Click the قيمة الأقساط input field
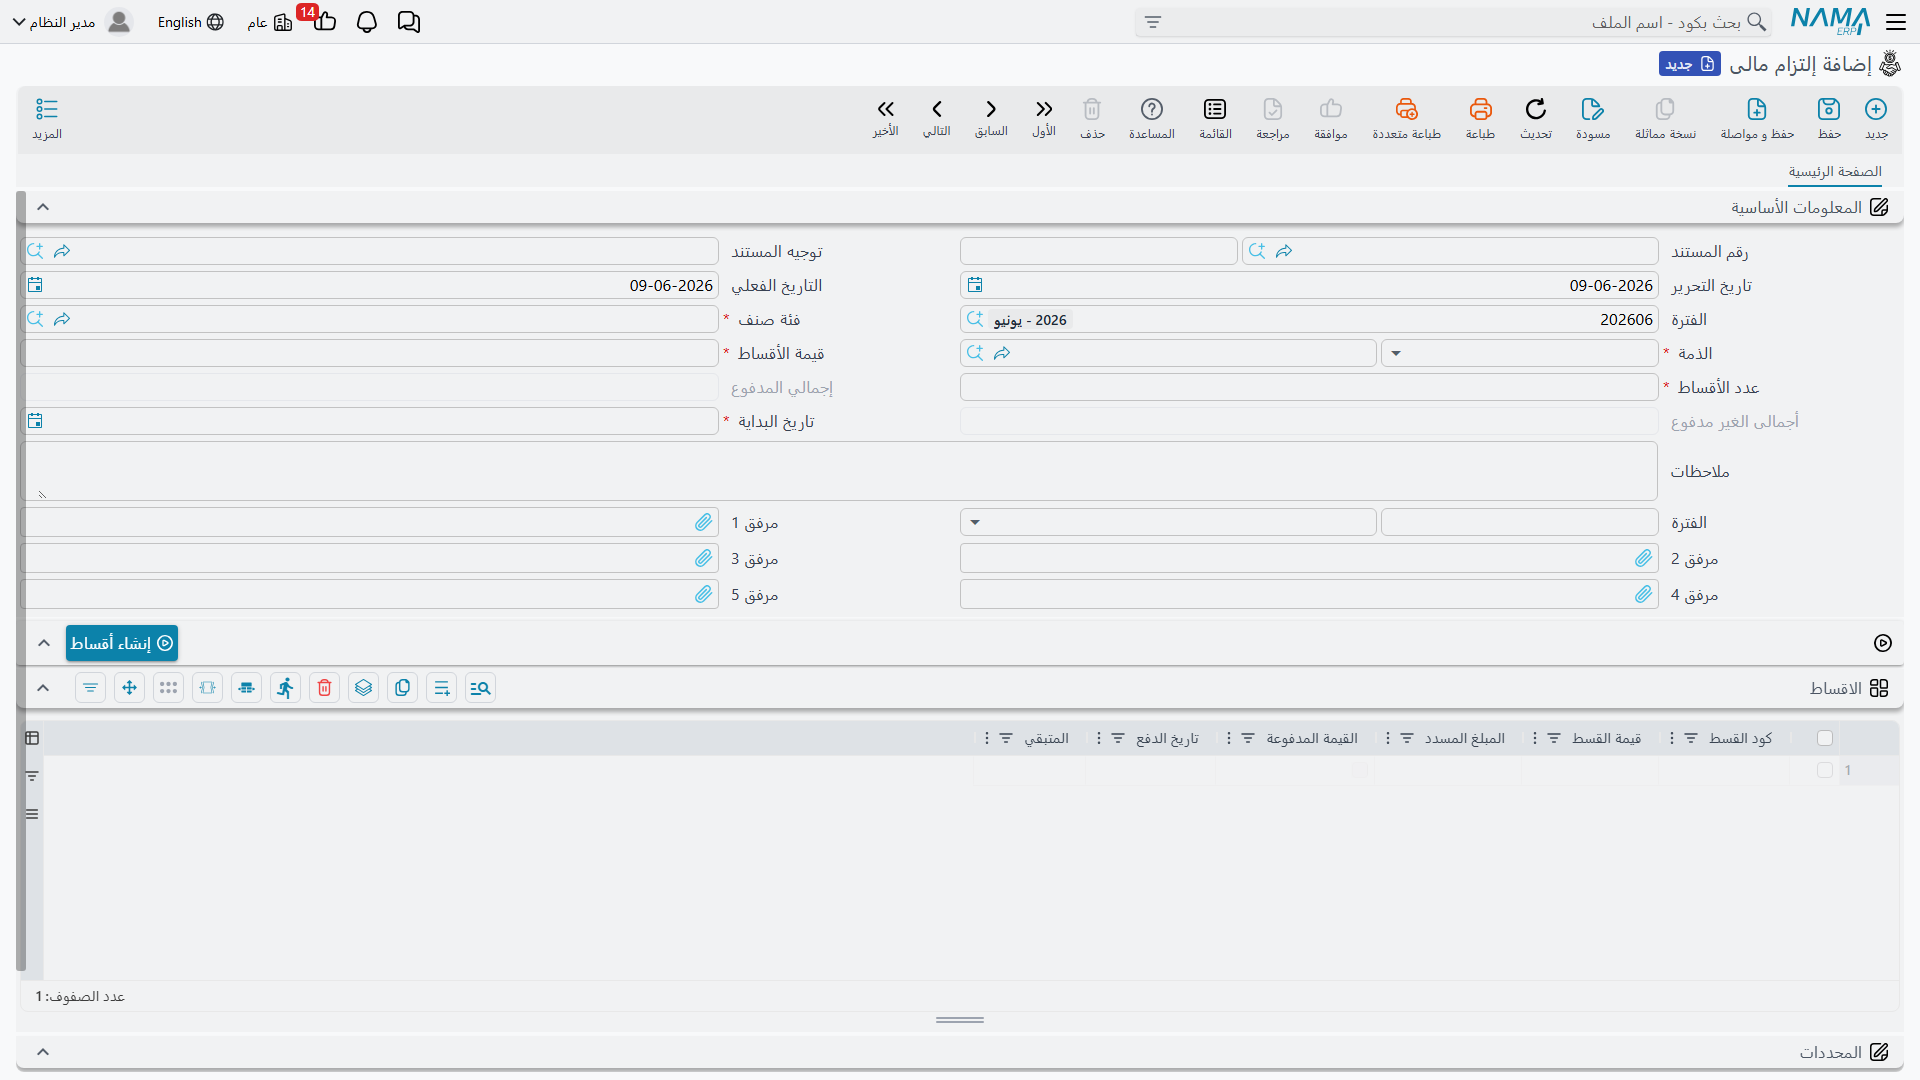 370,353
